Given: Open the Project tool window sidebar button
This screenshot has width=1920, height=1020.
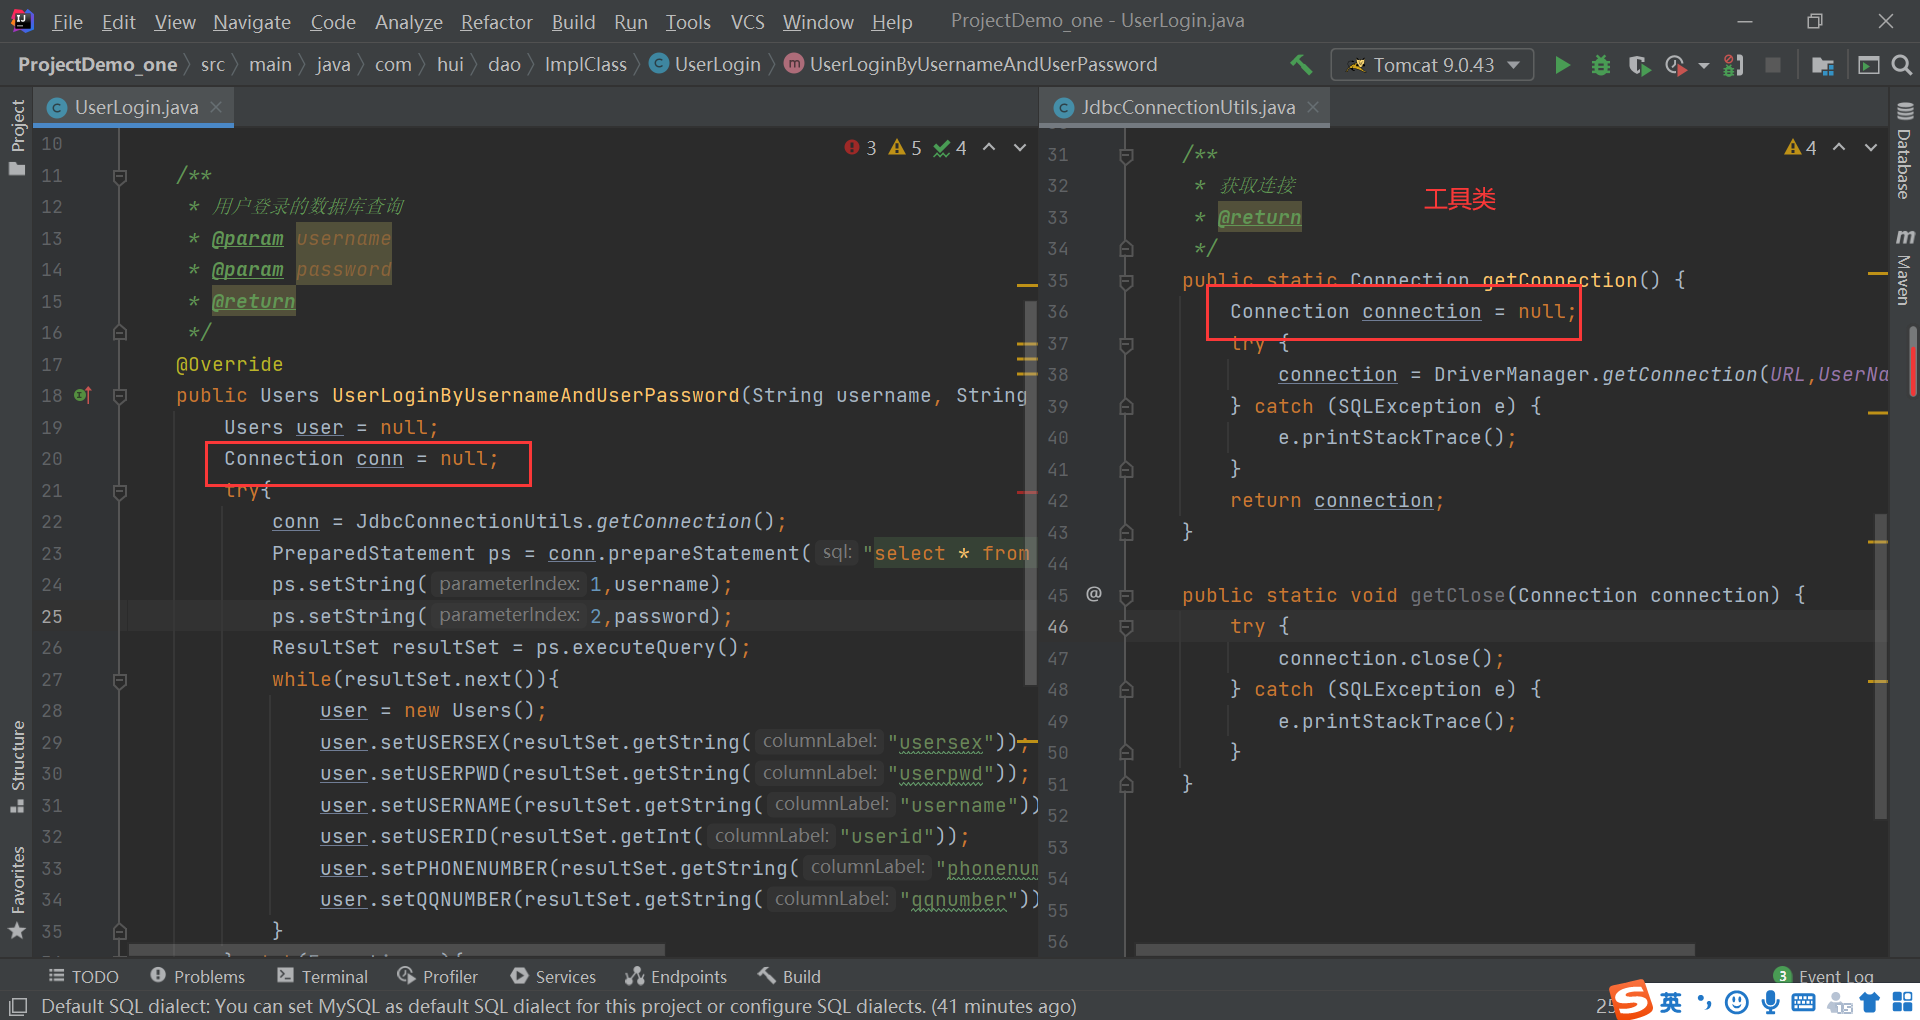Looking at the screenshot, I should pos(17,137).
